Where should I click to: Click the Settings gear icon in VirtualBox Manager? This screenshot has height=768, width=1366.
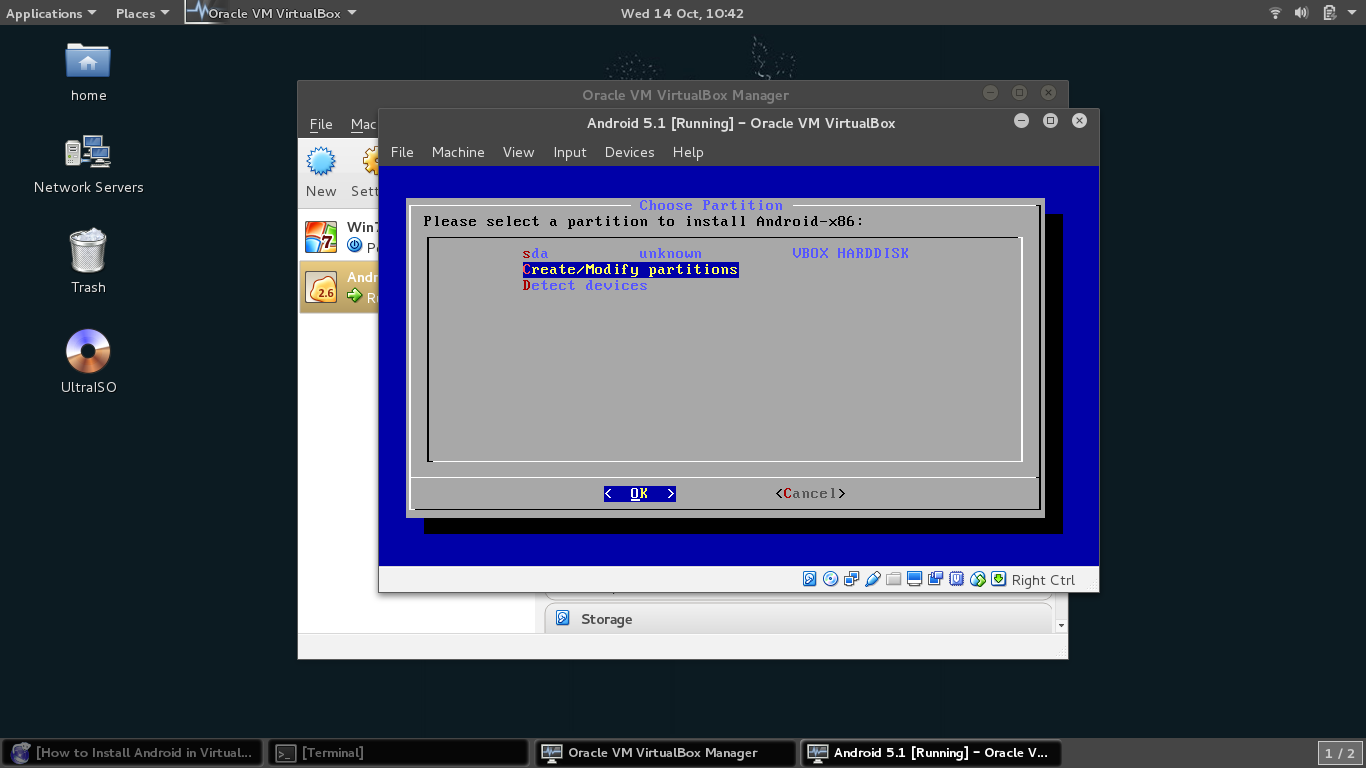pos(371,161)
